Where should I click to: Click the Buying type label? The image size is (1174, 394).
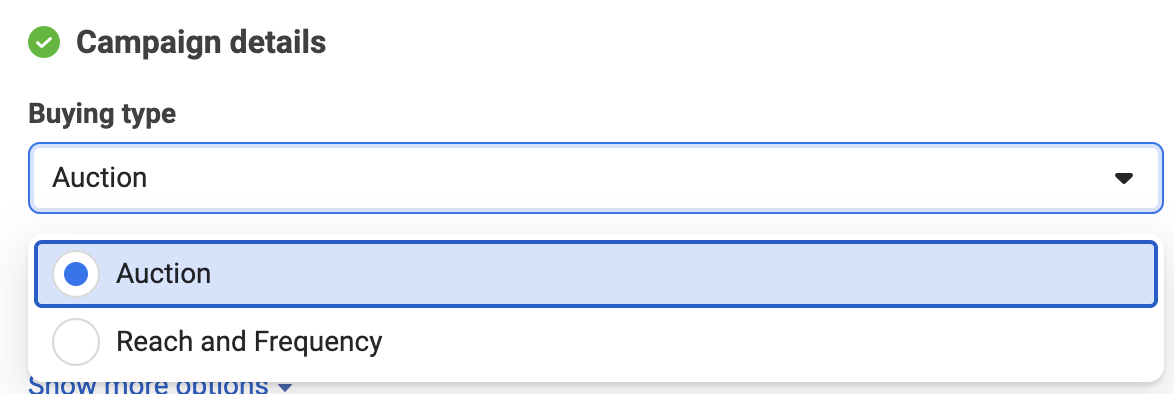coord(102,114)
